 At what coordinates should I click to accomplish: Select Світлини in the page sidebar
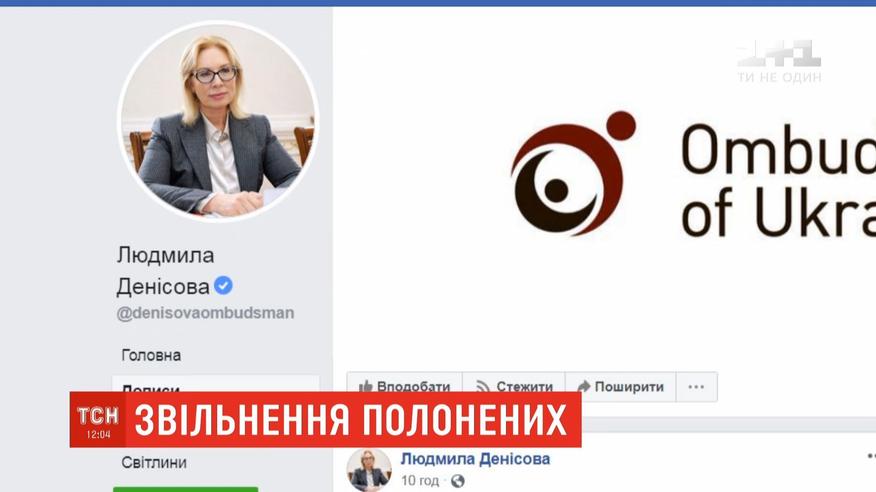pos(154,462)
